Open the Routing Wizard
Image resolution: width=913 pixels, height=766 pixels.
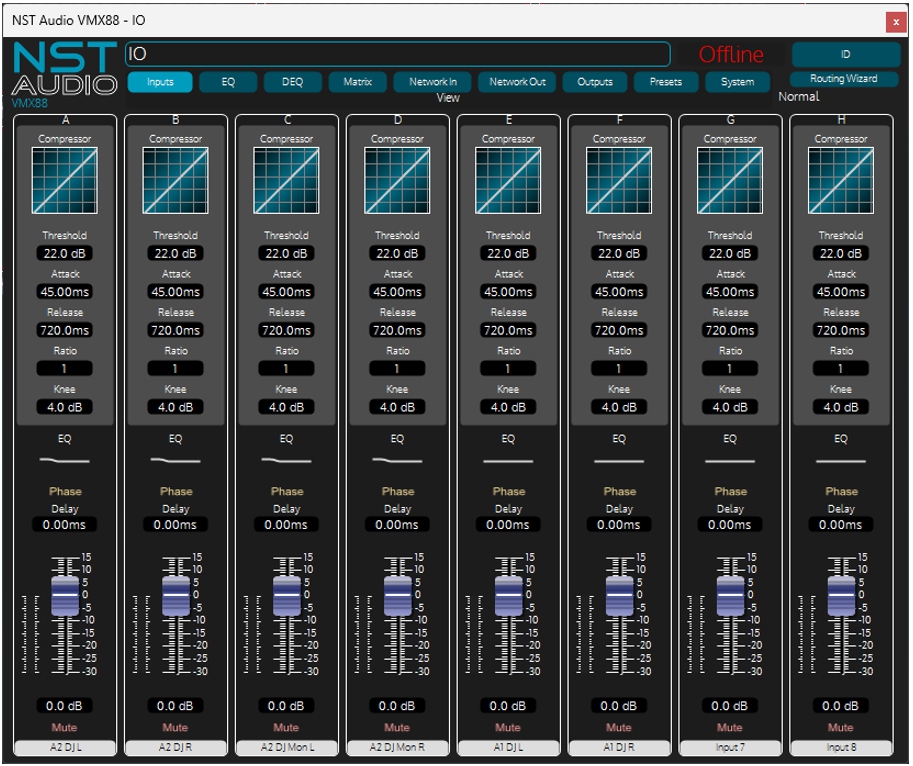click(x=843, y=79)
